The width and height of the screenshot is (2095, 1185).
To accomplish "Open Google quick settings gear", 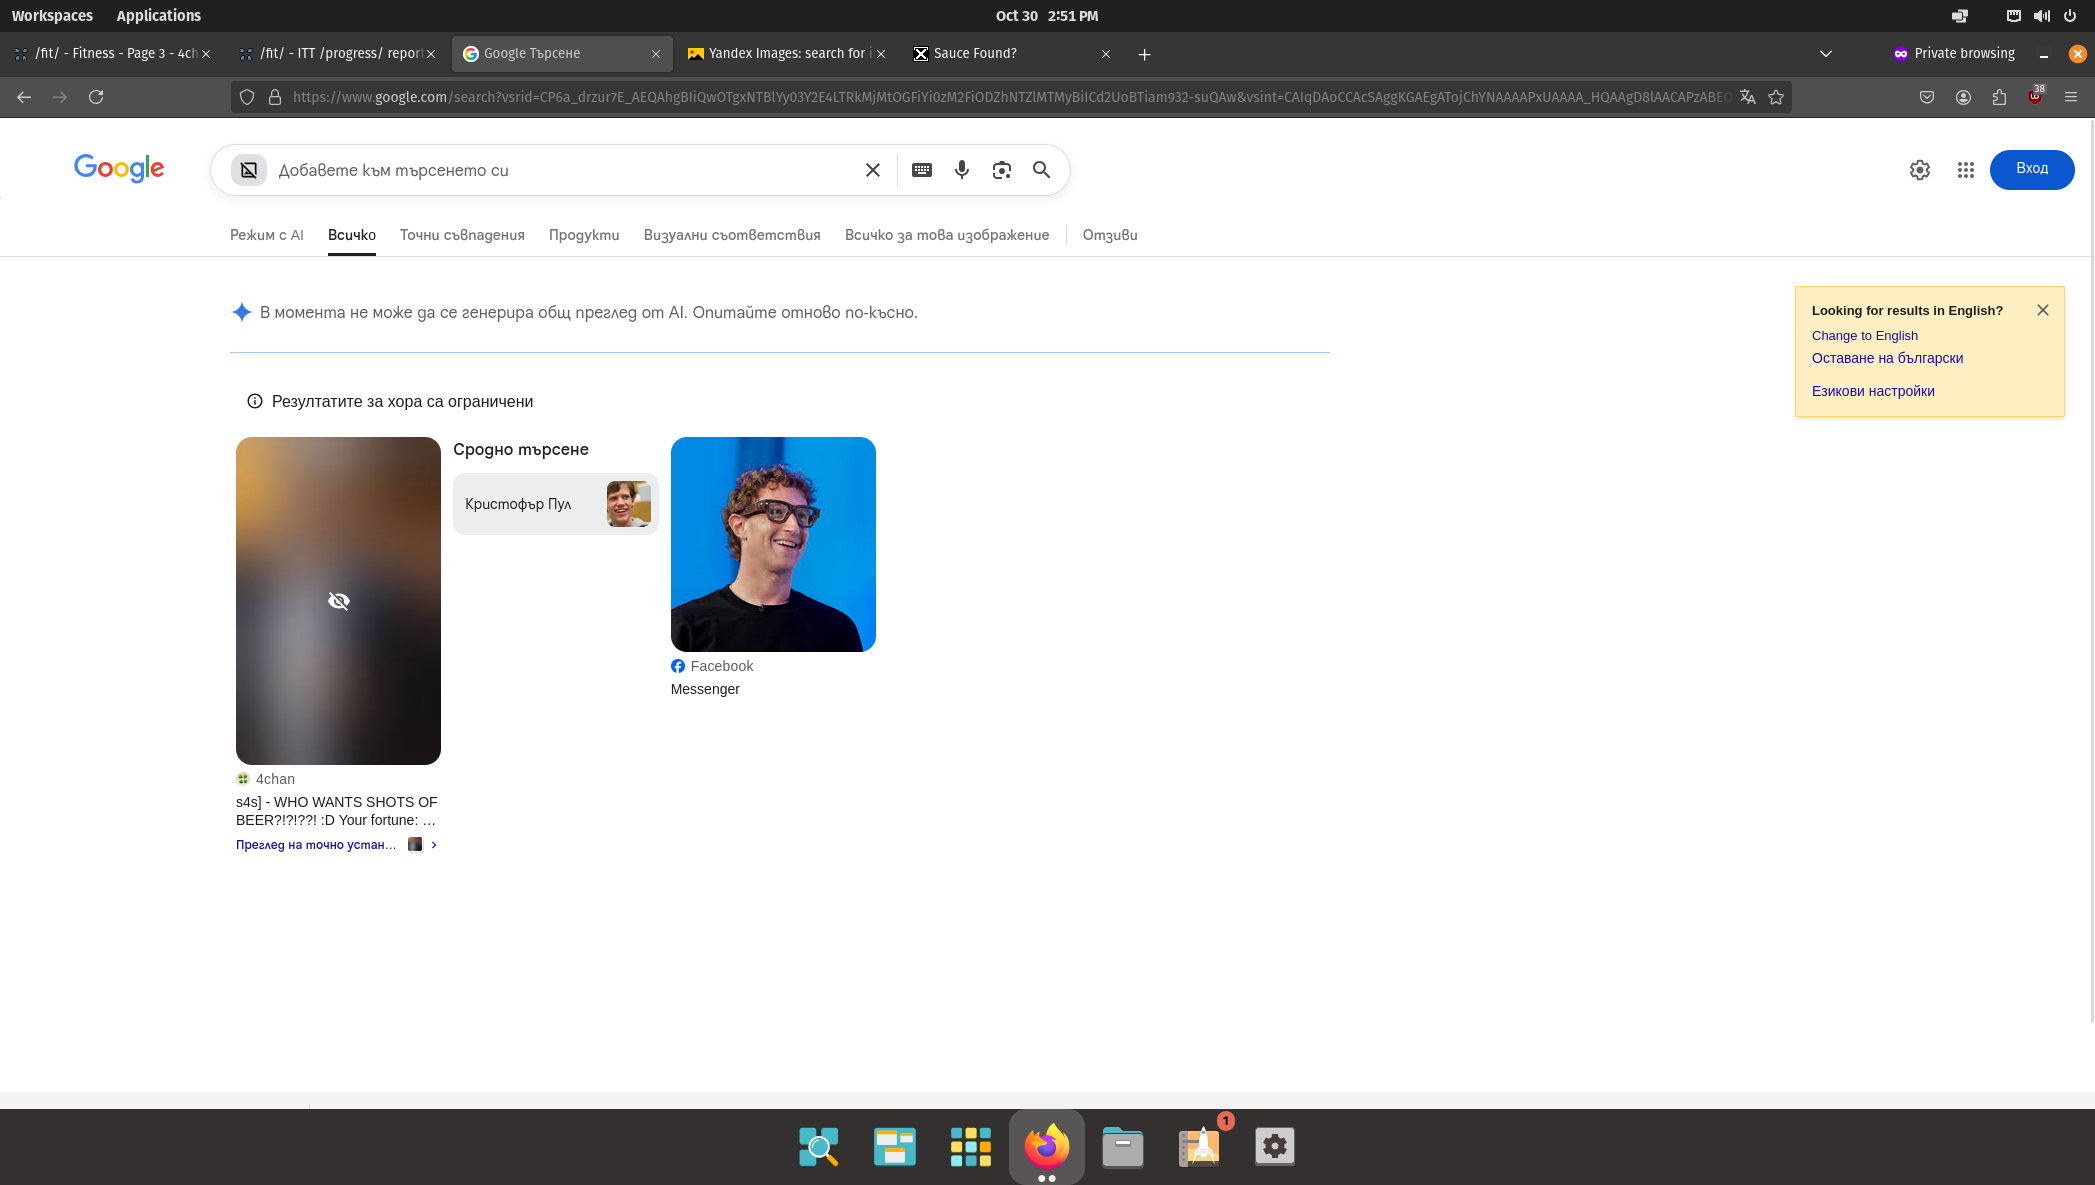I will click(x=1919, y=170).
